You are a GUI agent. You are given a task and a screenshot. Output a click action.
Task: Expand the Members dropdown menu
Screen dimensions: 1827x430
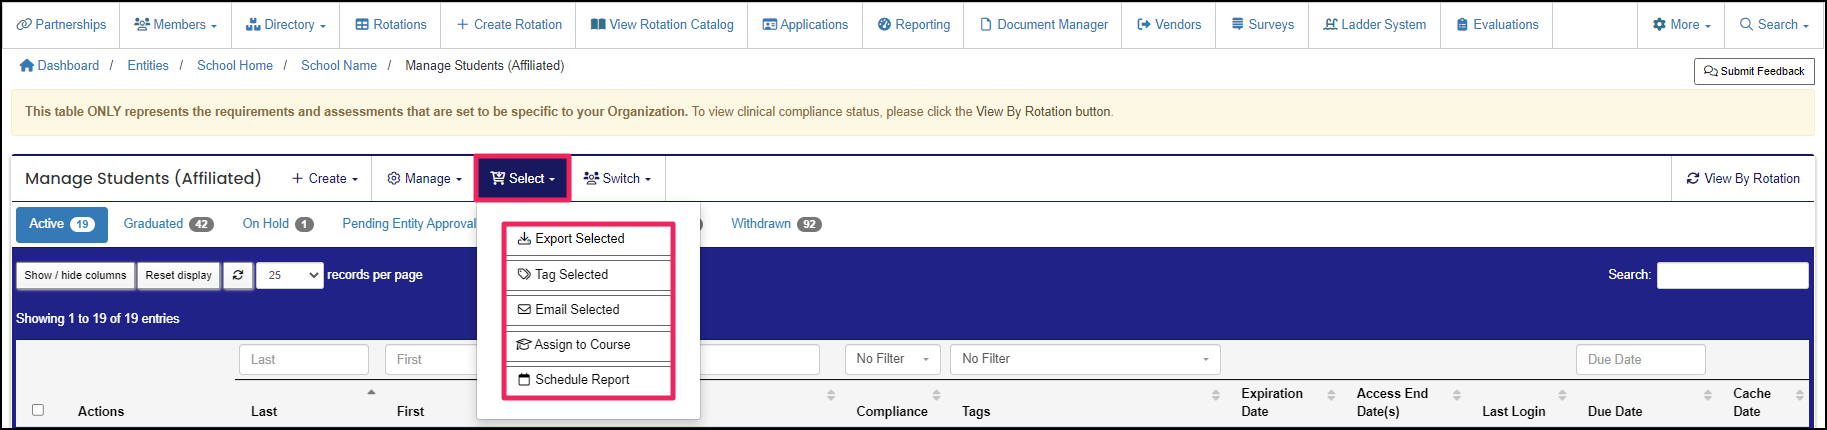pos(175,24)
